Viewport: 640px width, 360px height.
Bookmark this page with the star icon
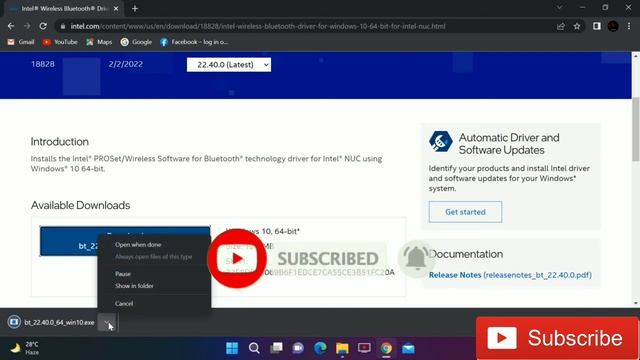coord(577,26)
